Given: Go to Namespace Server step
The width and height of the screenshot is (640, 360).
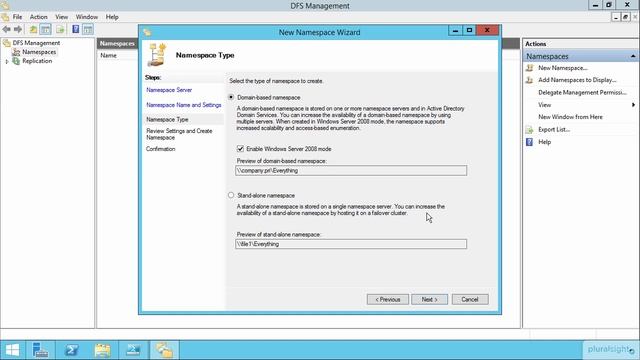Looking at the screenshot, I should coord(169,90).
